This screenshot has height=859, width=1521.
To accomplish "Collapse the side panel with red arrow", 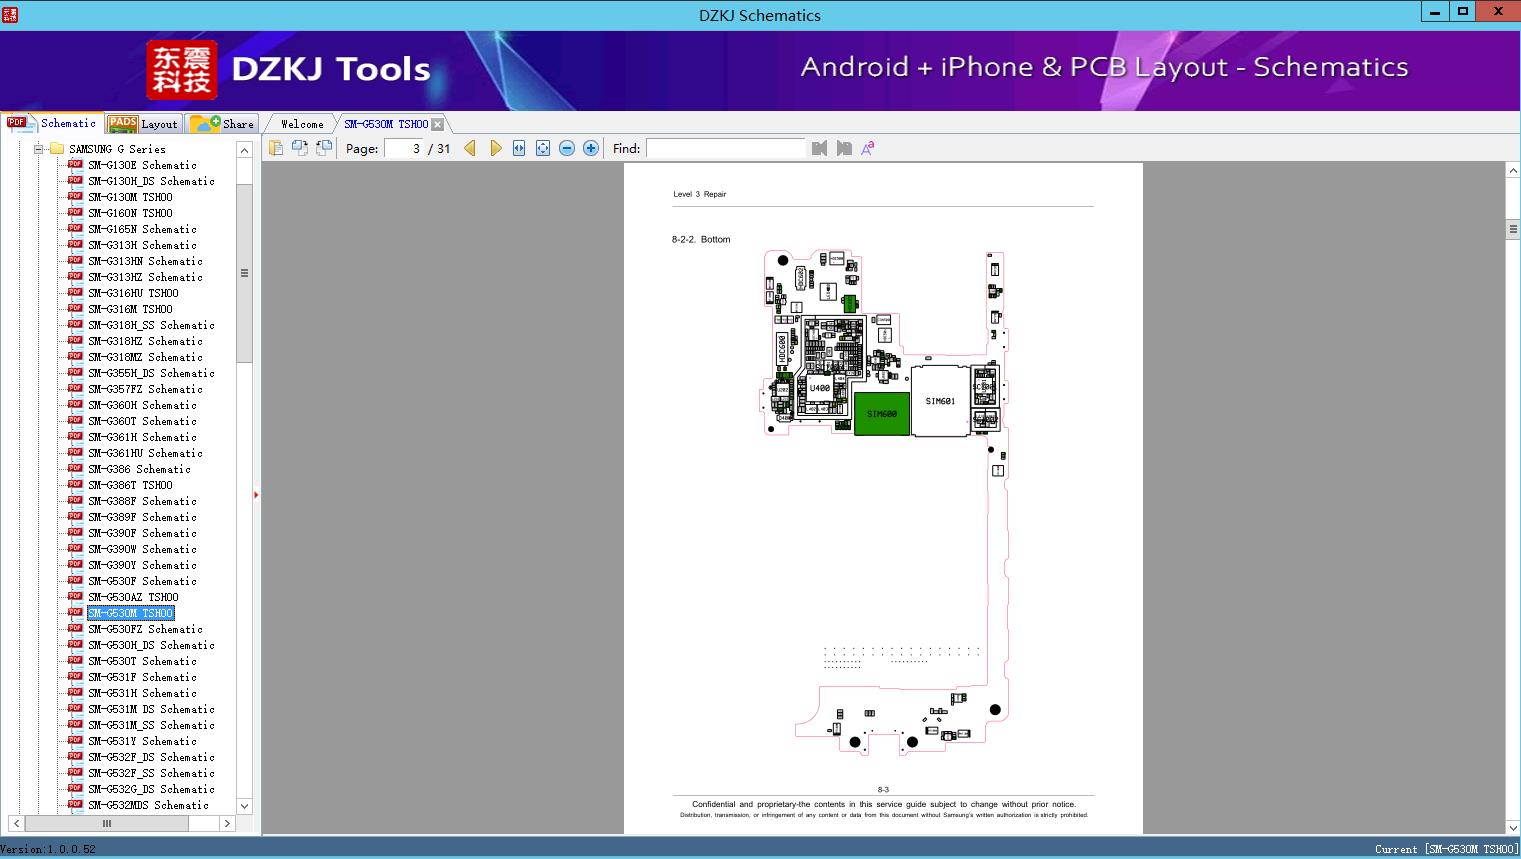I will pos(256,495).
